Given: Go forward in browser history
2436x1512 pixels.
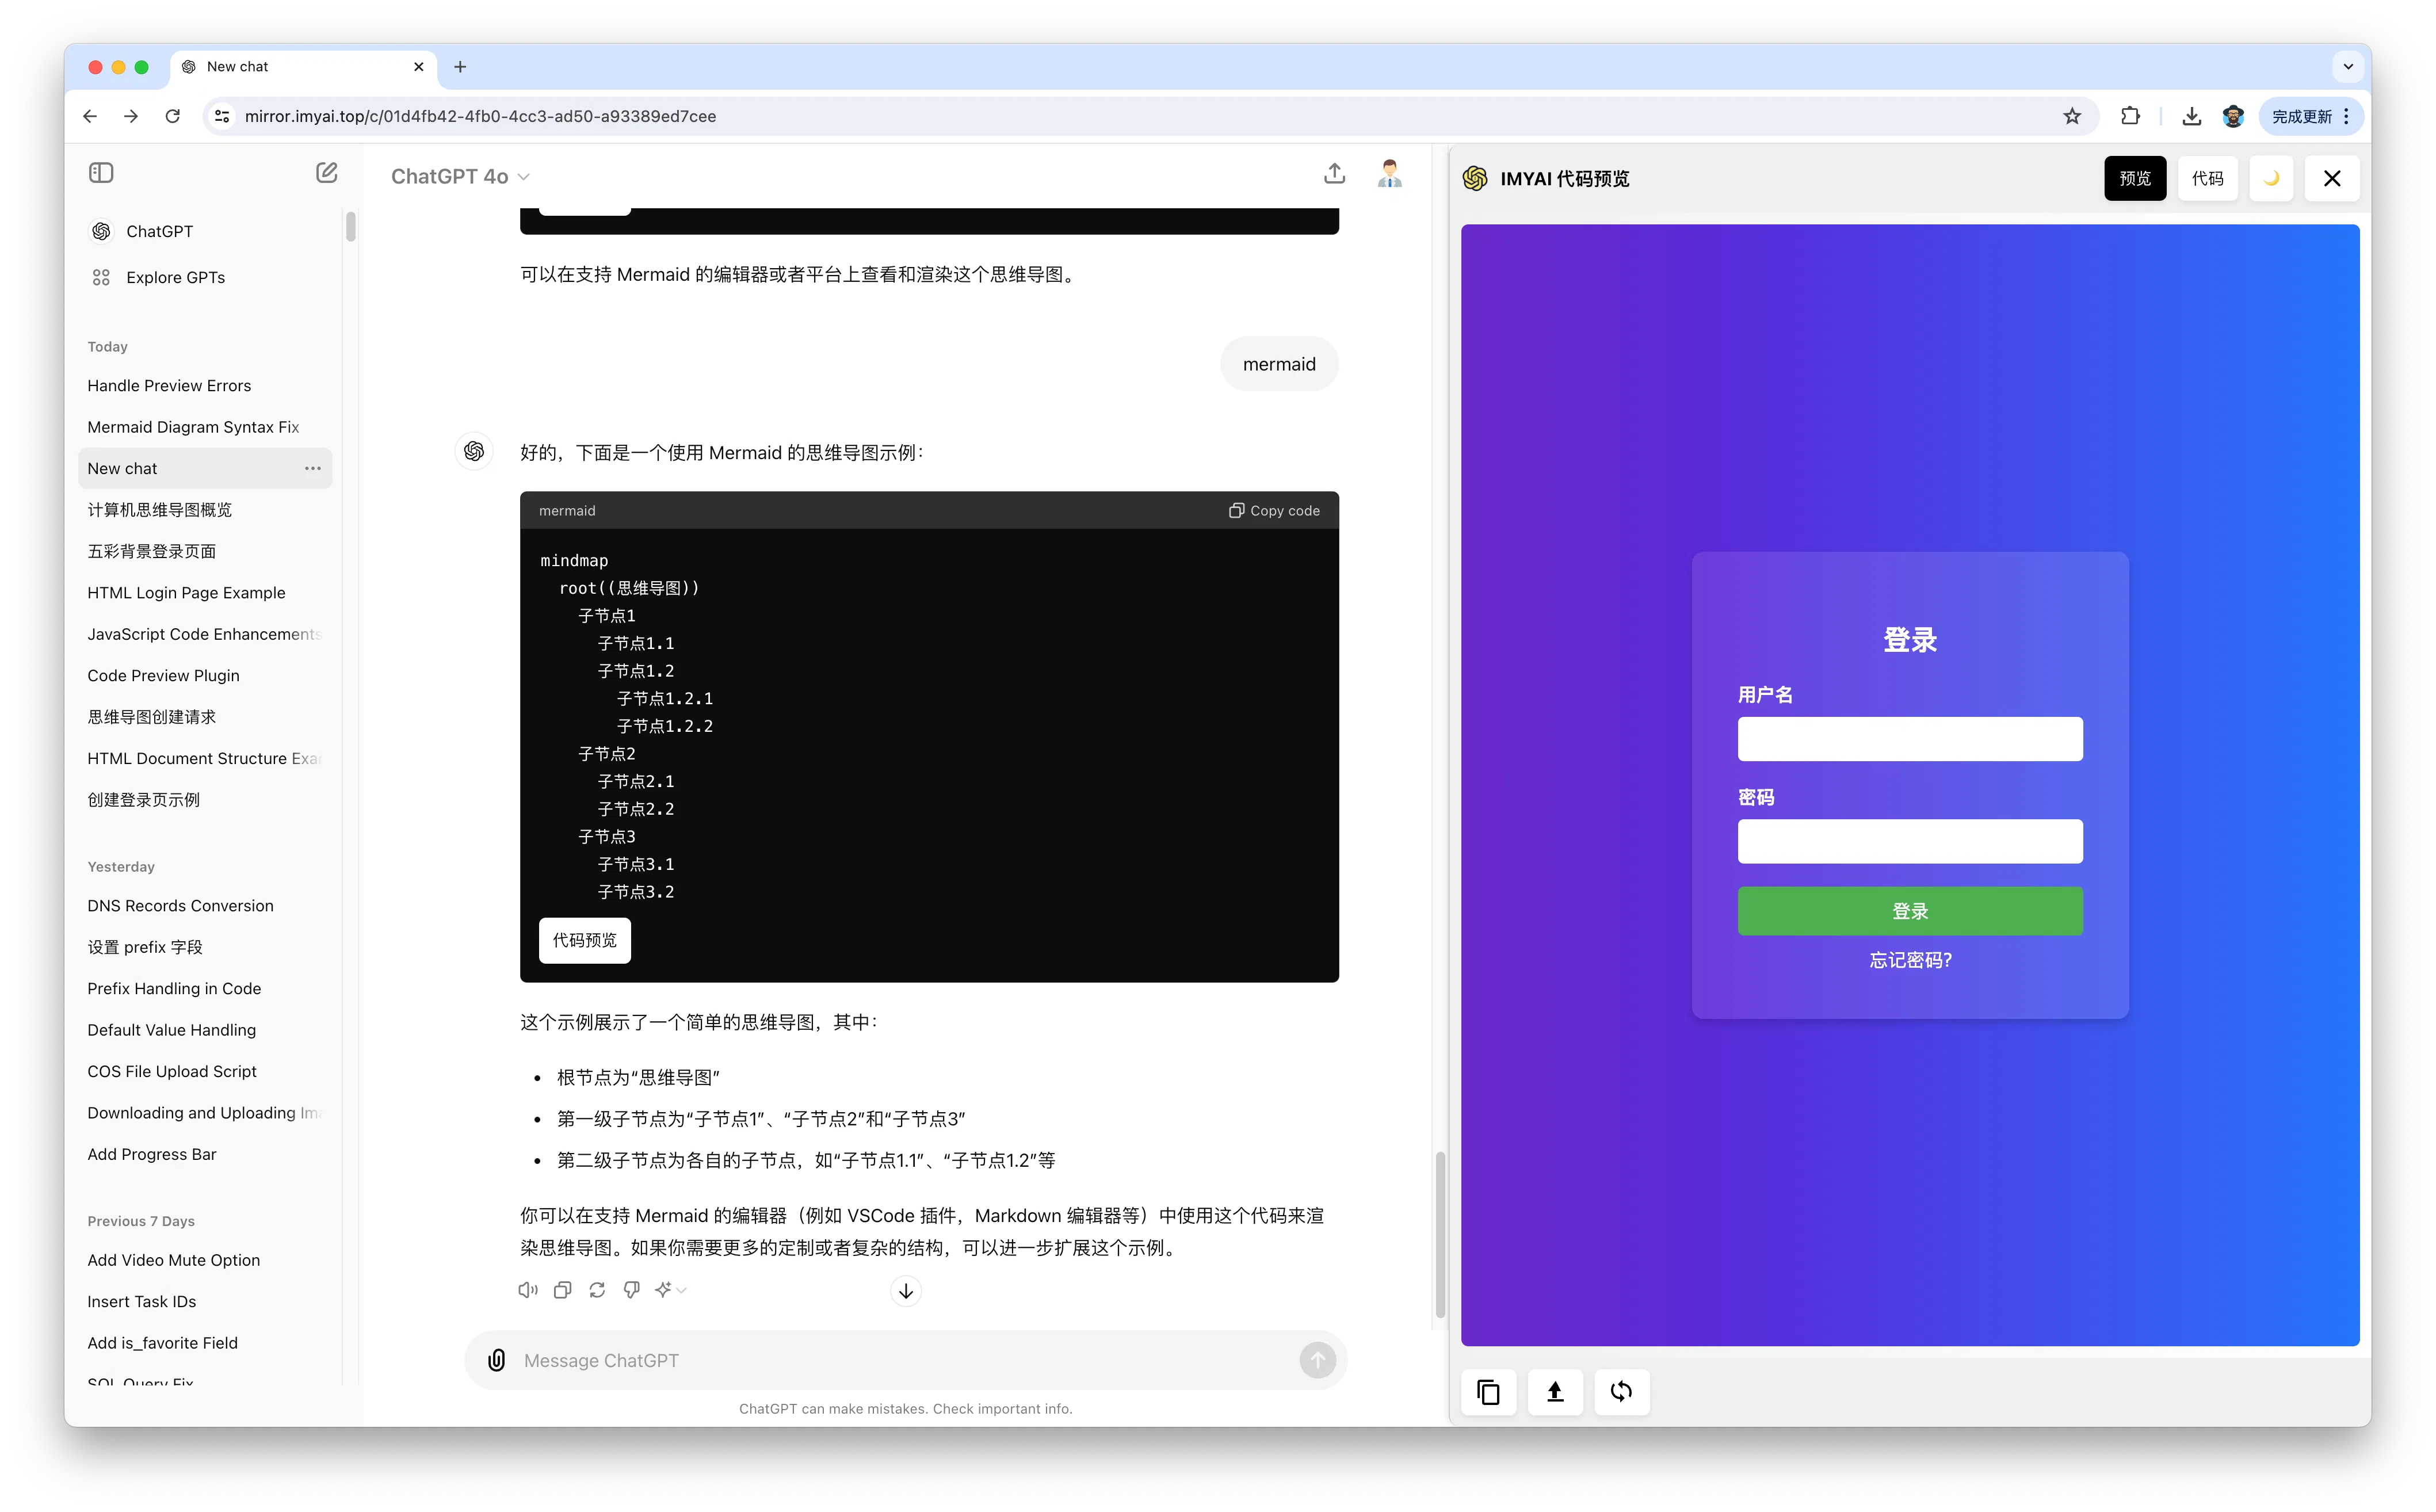Looking at the screenshot, I should click(x=131, y=116).
